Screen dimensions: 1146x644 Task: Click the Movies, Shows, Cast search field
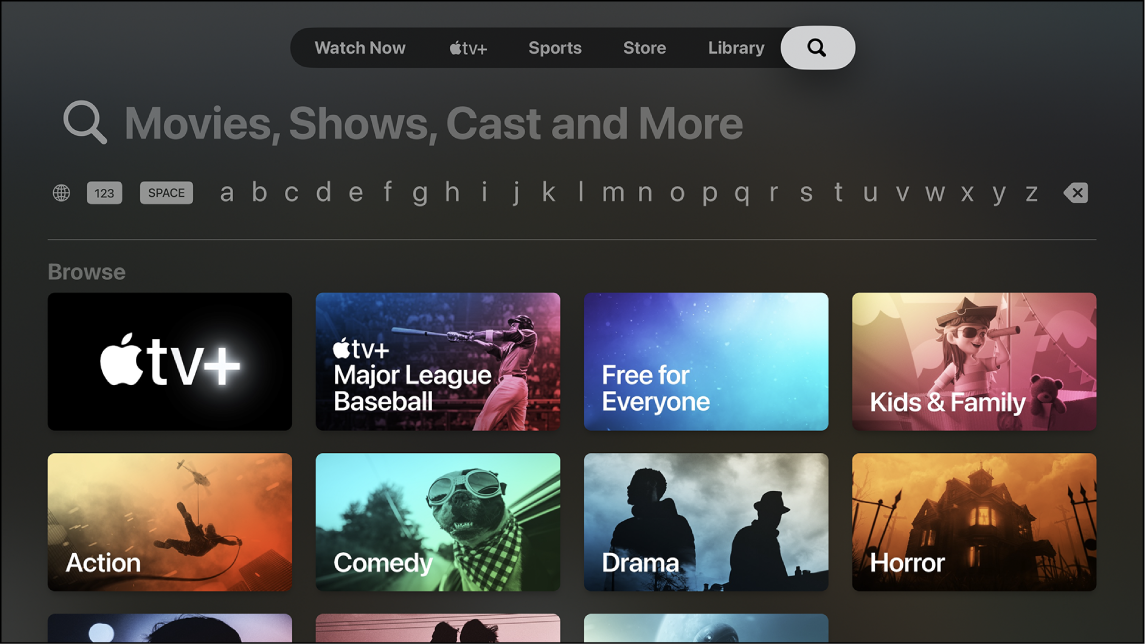[433, 122]
